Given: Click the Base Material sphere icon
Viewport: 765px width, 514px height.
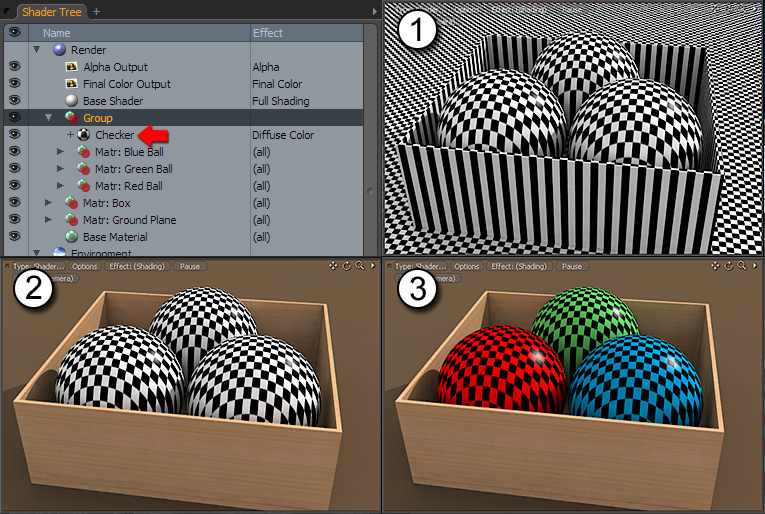Looking at the screenshot, I should 71,237.
